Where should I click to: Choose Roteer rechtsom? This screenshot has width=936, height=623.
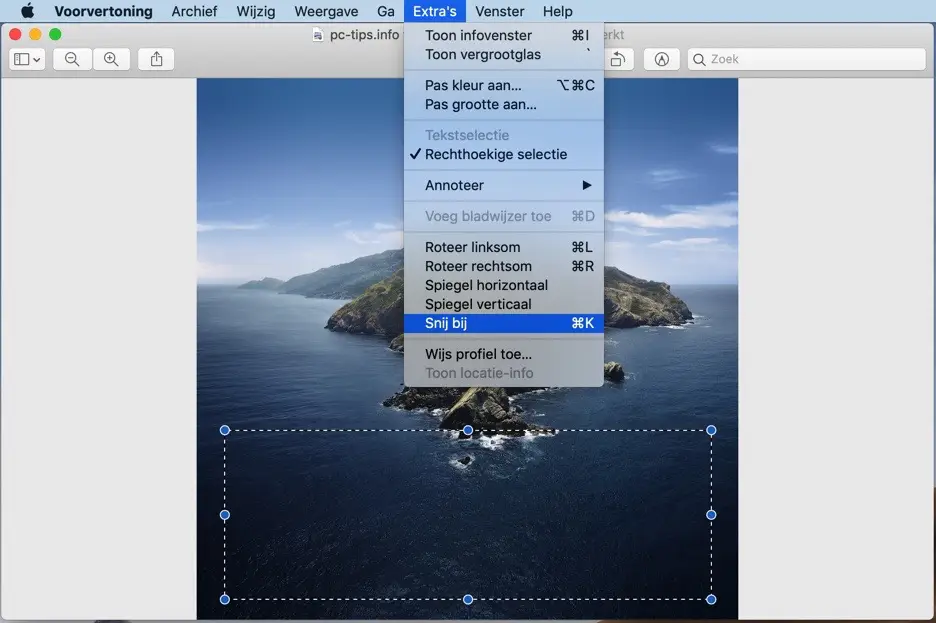pyautogui.click(x=504, y=266)
